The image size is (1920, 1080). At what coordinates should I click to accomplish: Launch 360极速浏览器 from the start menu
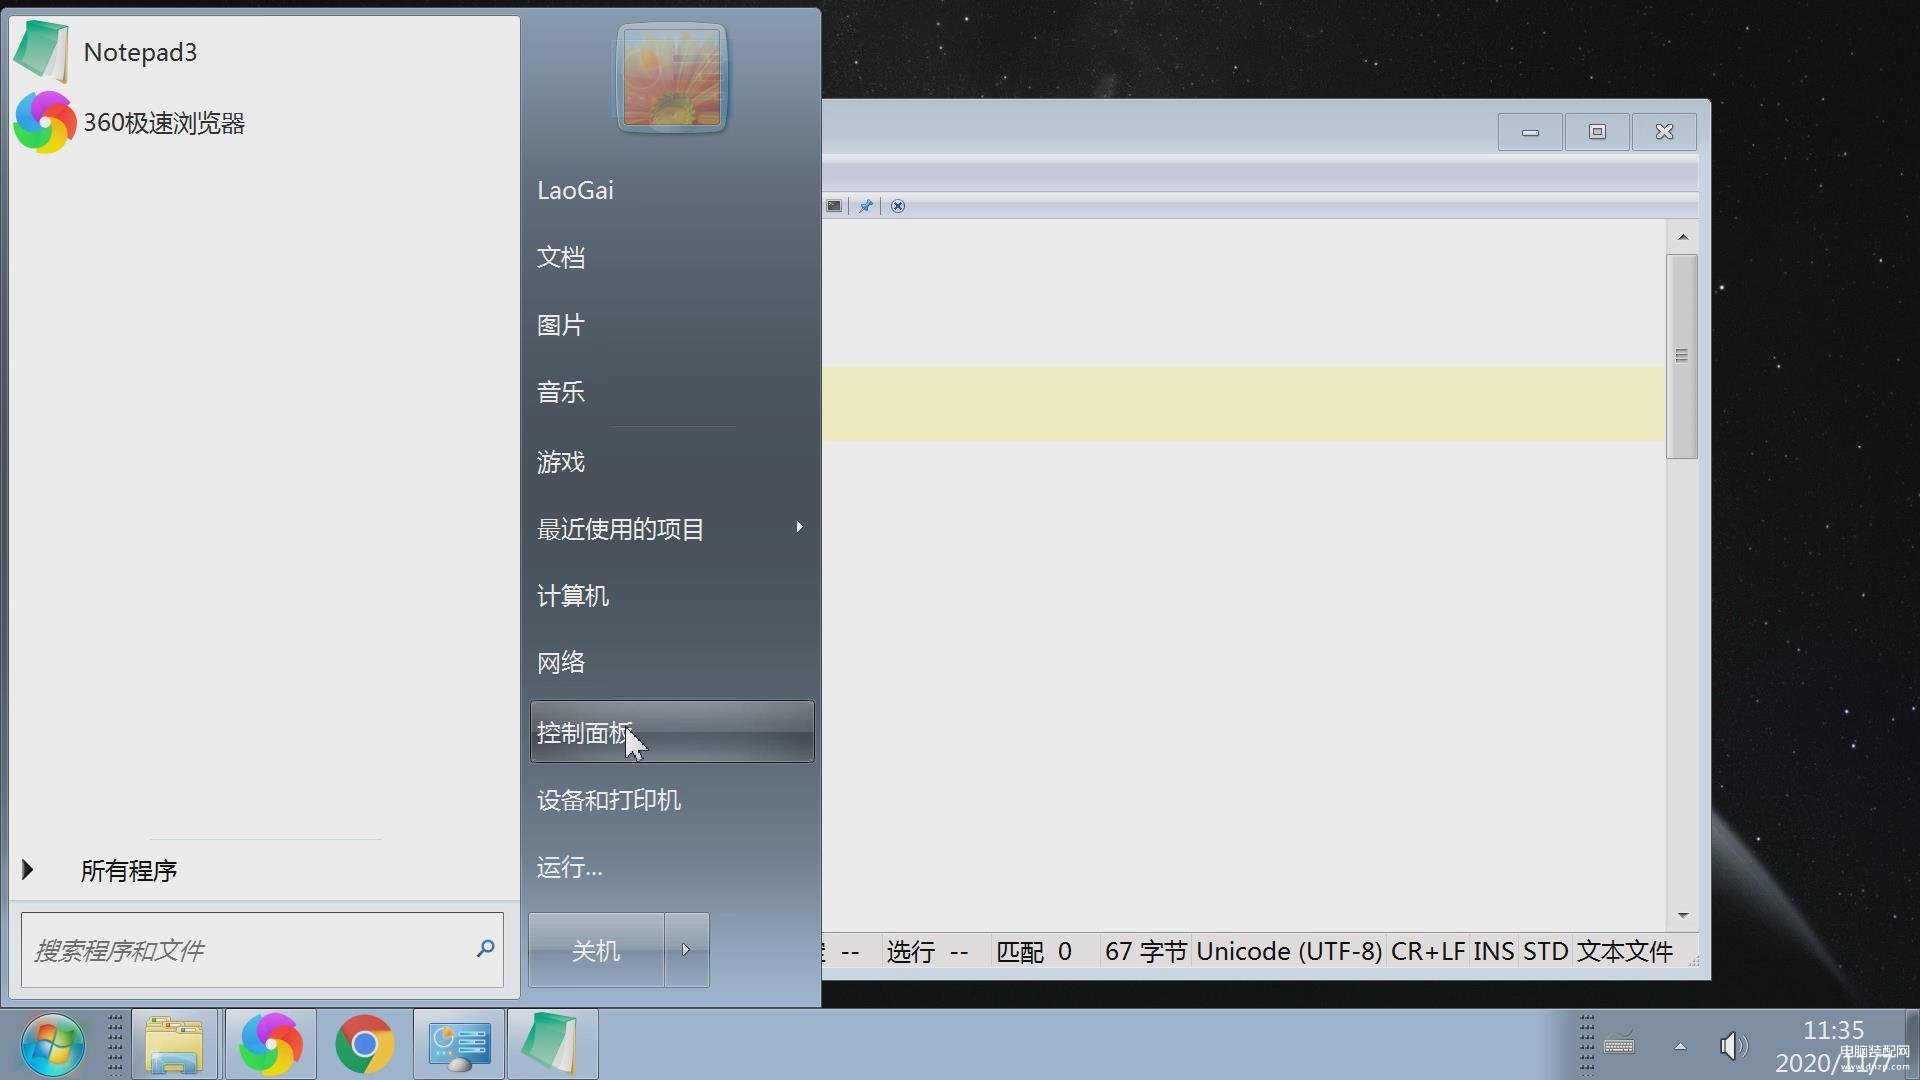point(163,123)
